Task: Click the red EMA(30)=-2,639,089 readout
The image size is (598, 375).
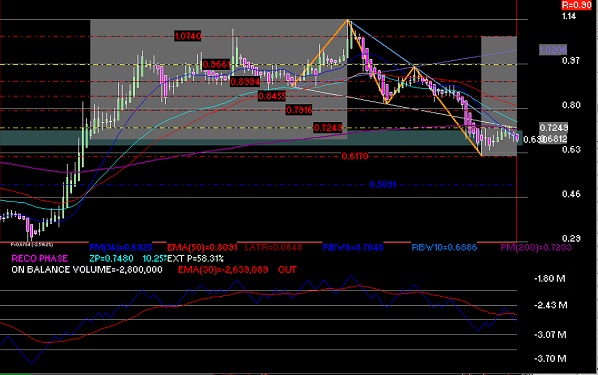Action: point(223,270)
